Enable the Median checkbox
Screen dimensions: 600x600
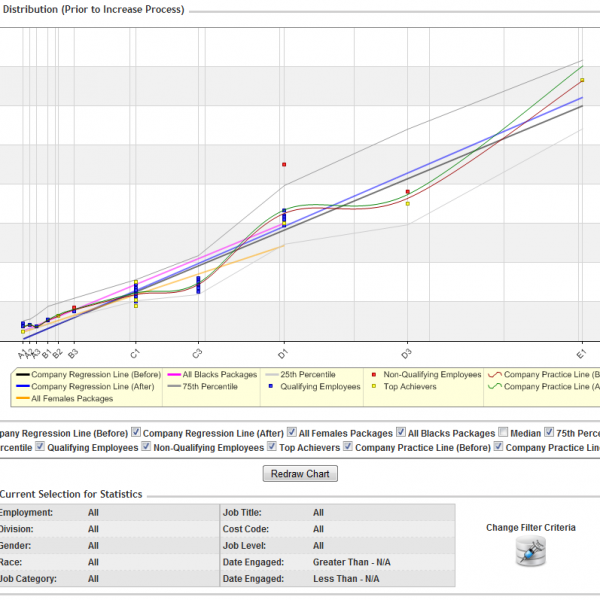click(503, 432)
